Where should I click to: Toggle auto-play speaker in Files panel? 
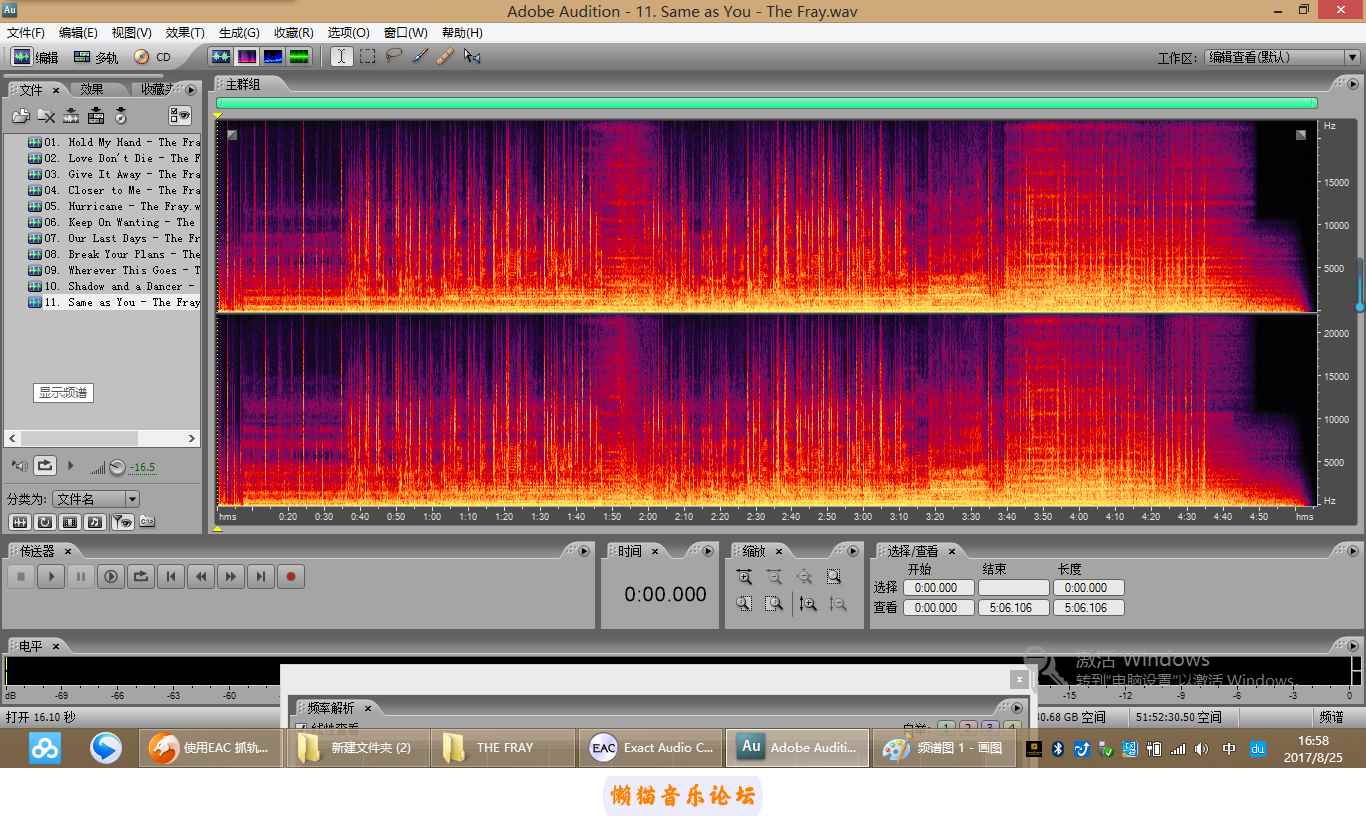(x=20, y=466)
